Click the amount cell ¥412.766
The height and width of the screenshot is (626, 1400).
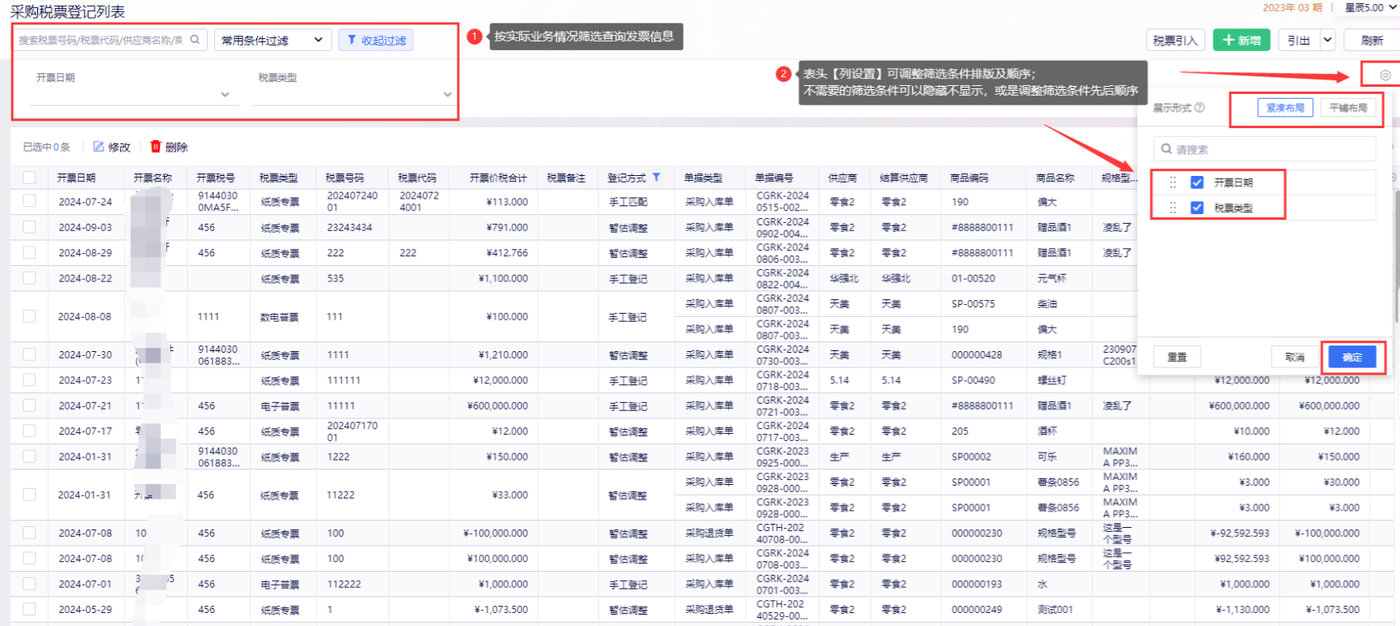click(x=505, y=253)
